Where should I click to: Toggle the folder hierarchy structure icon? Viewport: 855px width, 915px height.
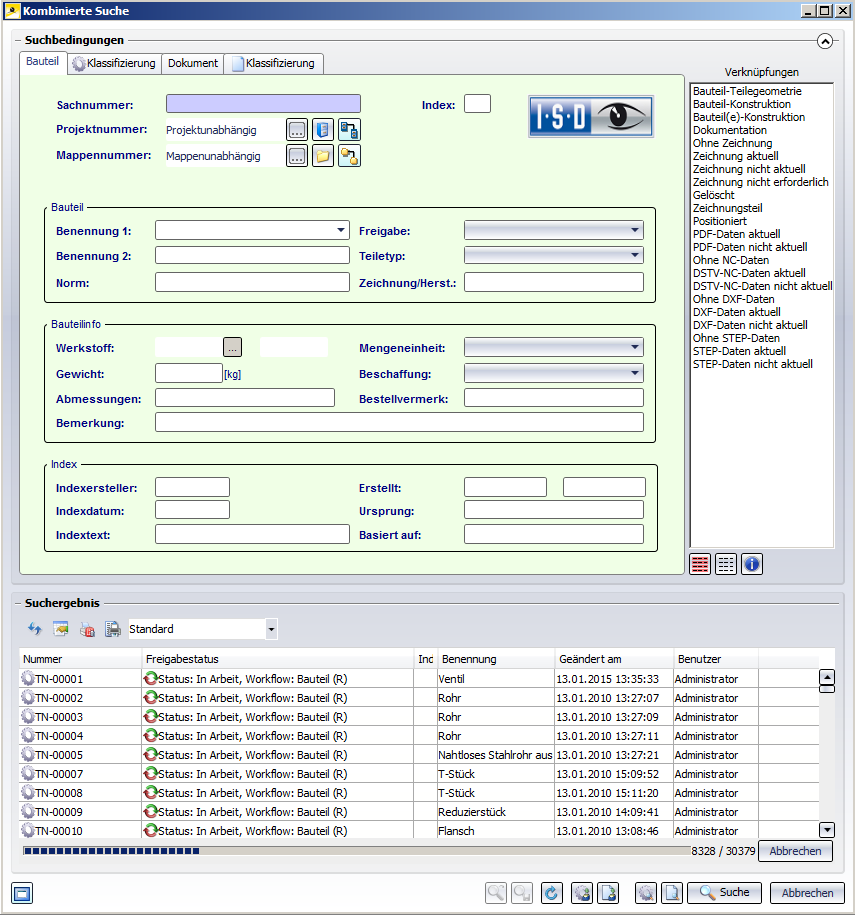click(x=349, y=156)
